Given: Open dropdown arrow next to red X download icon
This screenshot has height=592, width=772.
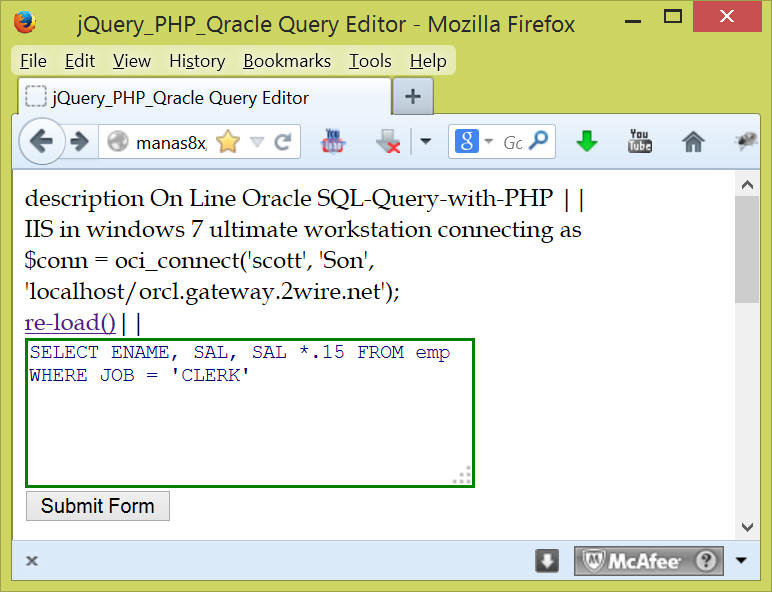Looking at the screenshot, I should [426, 142].
